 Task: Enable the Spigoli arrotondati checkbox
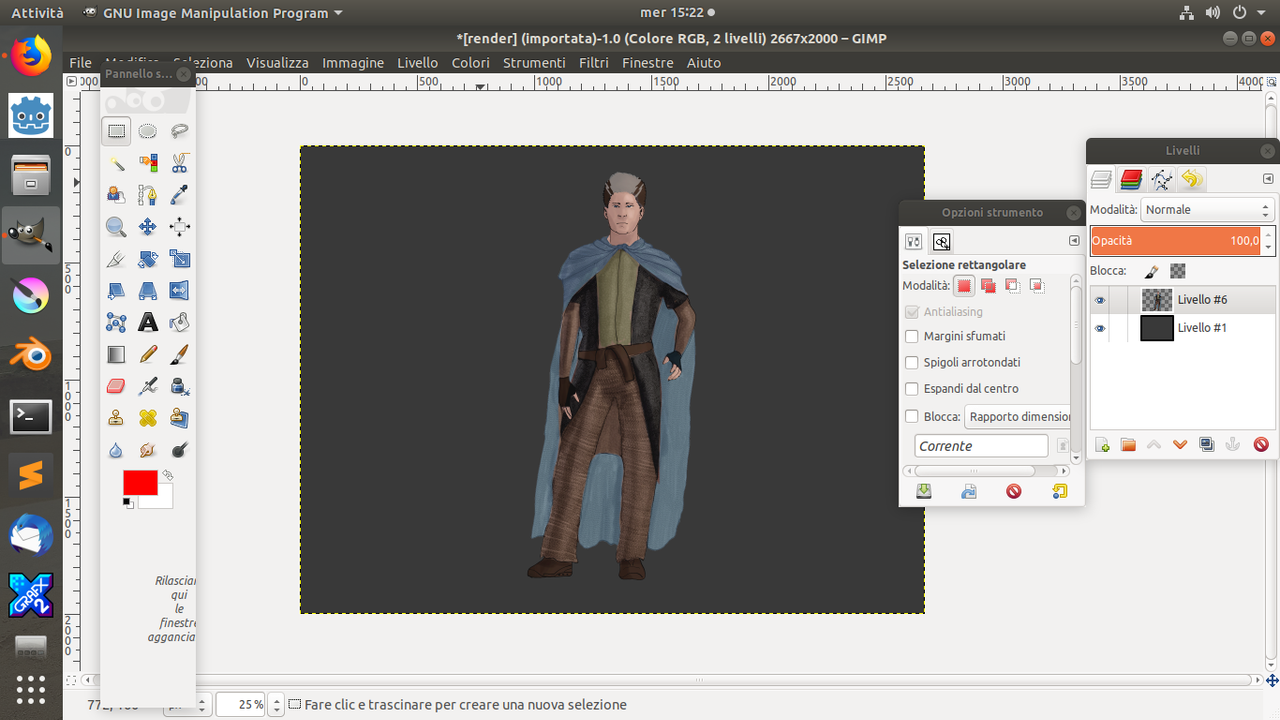(911, 363)
